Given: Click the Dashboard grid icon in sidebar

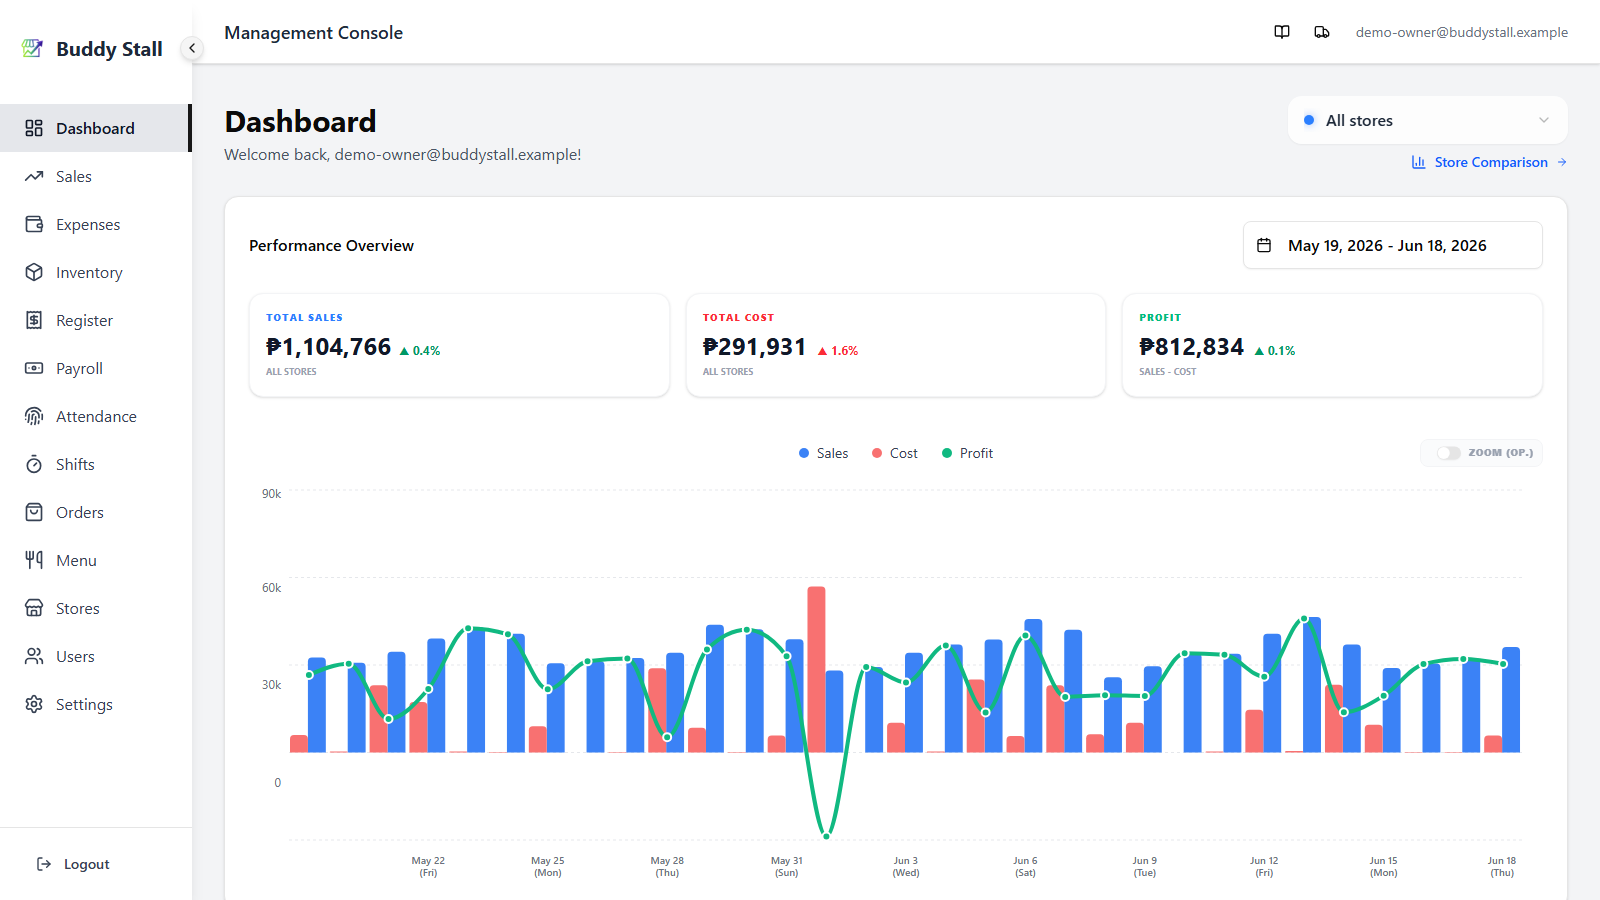Looking at the screenshot, I should coord(34,128).
